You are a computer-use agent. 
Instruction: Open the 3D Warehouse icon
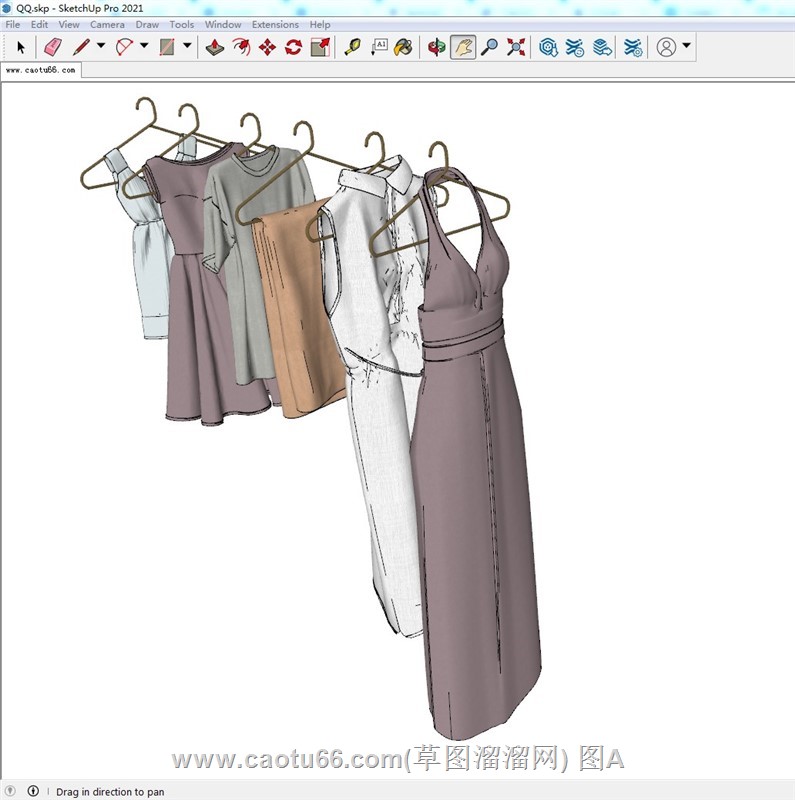pos(548,47)
